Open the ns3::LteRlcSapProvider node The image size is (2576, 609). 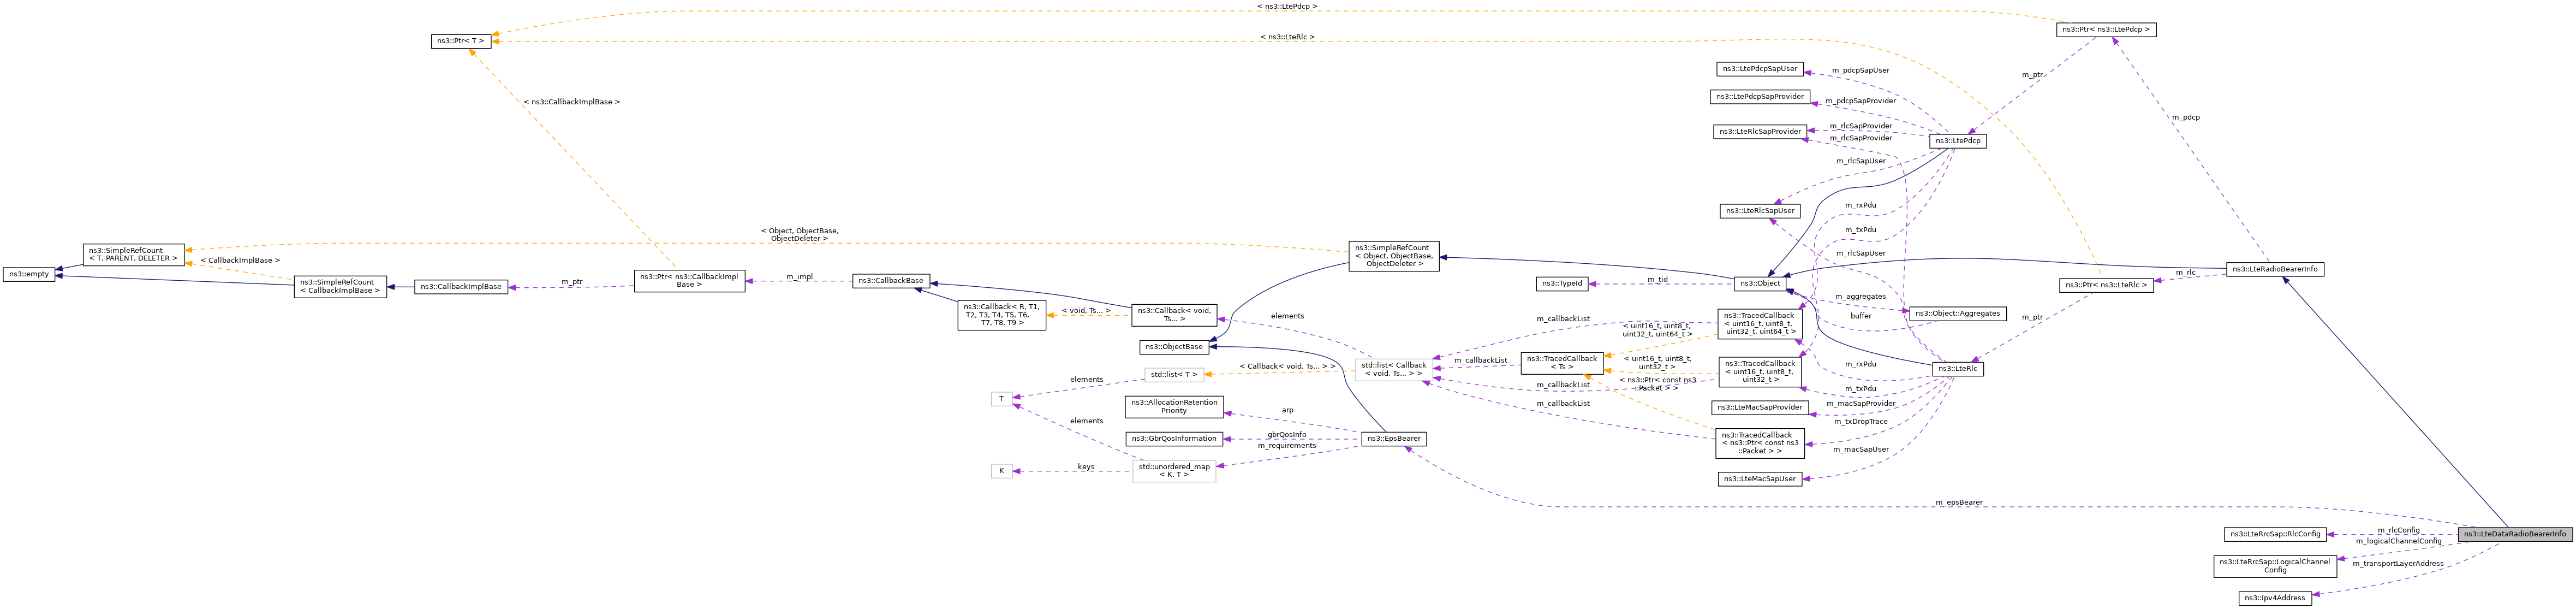click(x=1760, y=132)
